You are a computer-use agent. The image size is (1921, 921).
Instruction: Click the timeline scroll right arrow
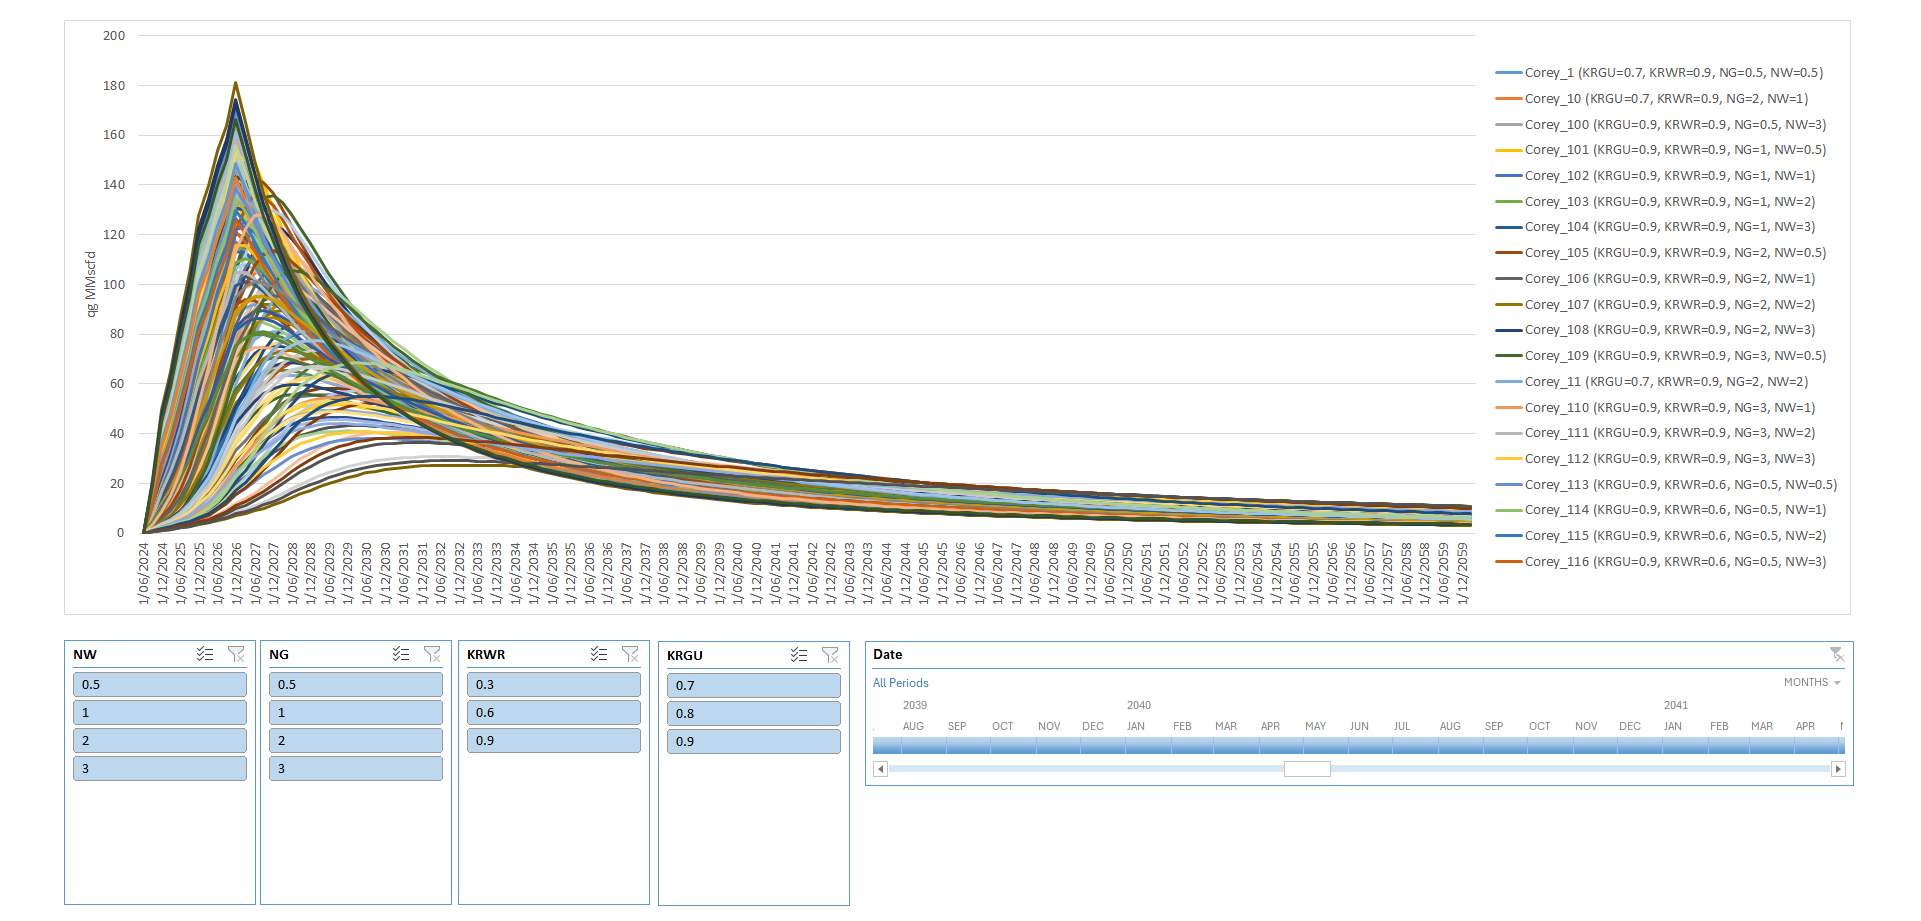click(x=1838, y=769)
